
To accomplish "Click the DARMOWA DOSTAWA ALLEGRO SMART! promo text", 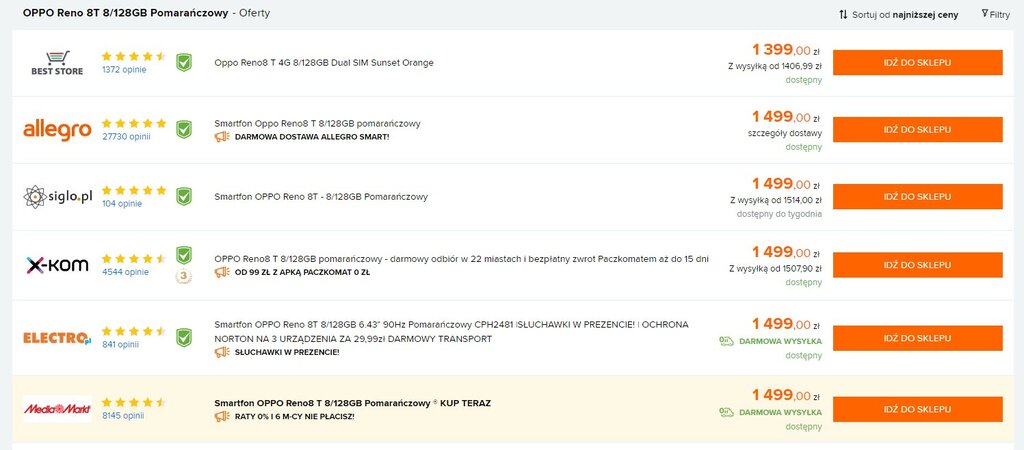I will coord(312,137).
